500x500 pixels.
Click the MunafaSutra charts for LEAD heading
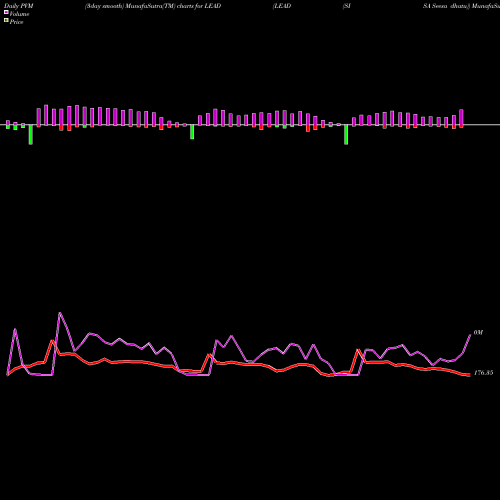pyautogui.click(x=153, y=6)
